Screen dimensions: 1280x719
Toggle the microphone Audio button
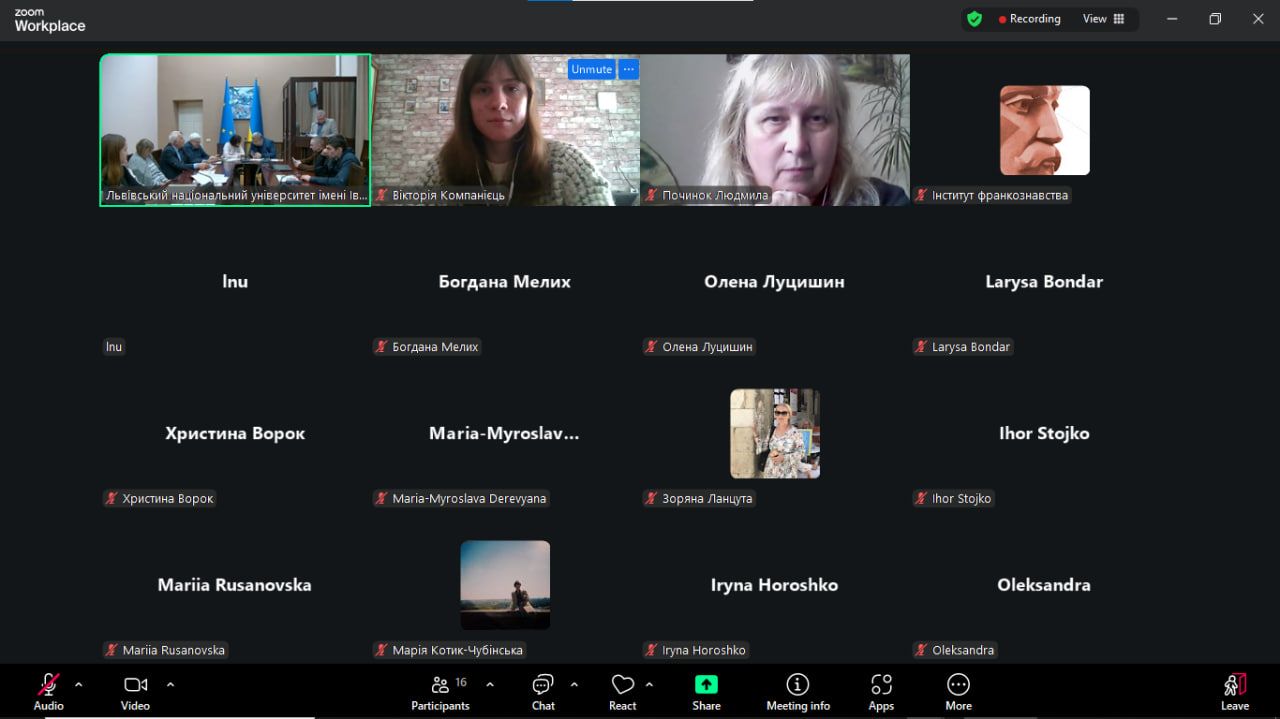(x=48, y=691)
